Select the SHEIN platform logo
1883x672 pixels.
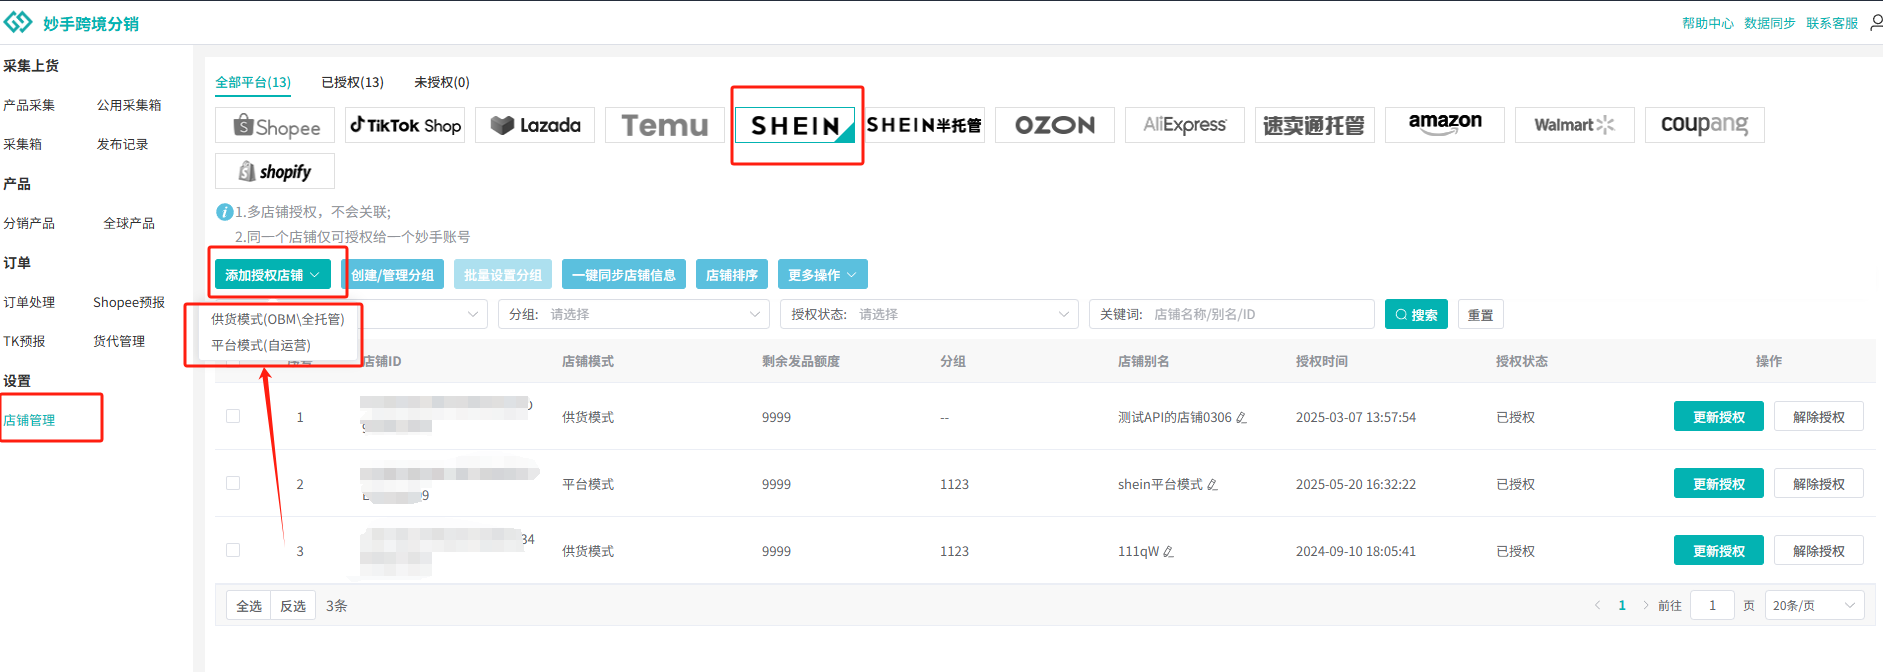tap(795, 125)
